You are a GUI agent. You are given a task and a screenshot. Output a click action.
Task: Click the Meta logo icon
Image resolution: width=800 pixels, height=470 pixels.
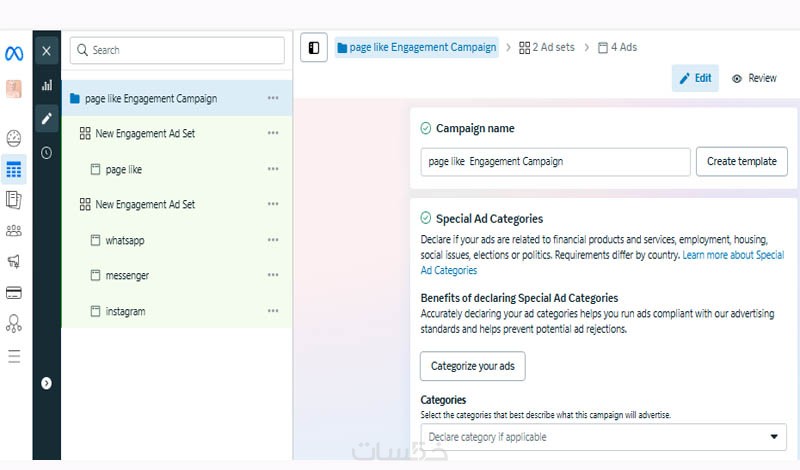pyautogui.click(x=14, y=53)
